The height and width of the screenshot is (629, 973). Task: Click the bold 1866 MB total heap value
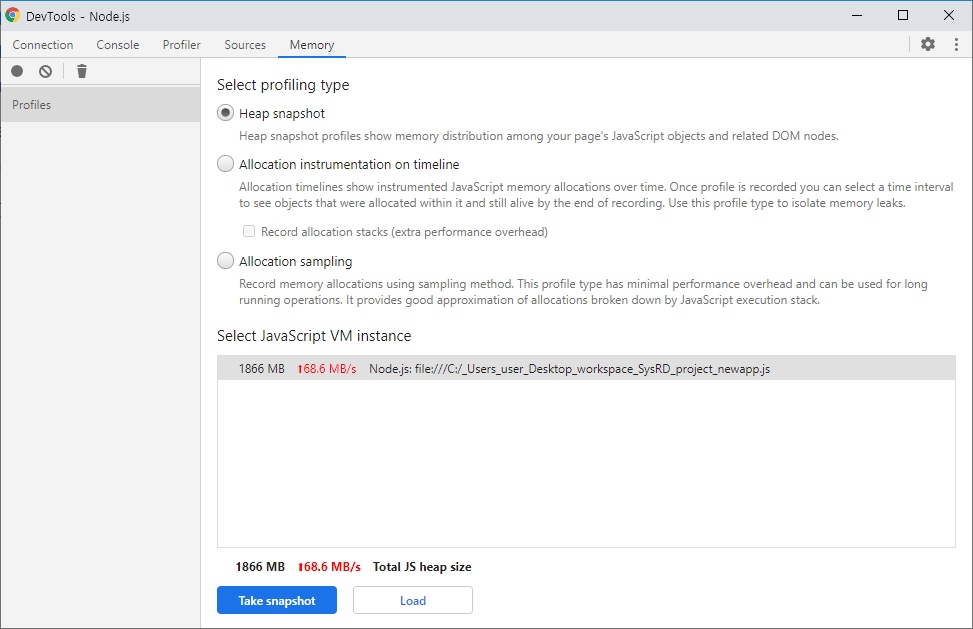point(260,566)
